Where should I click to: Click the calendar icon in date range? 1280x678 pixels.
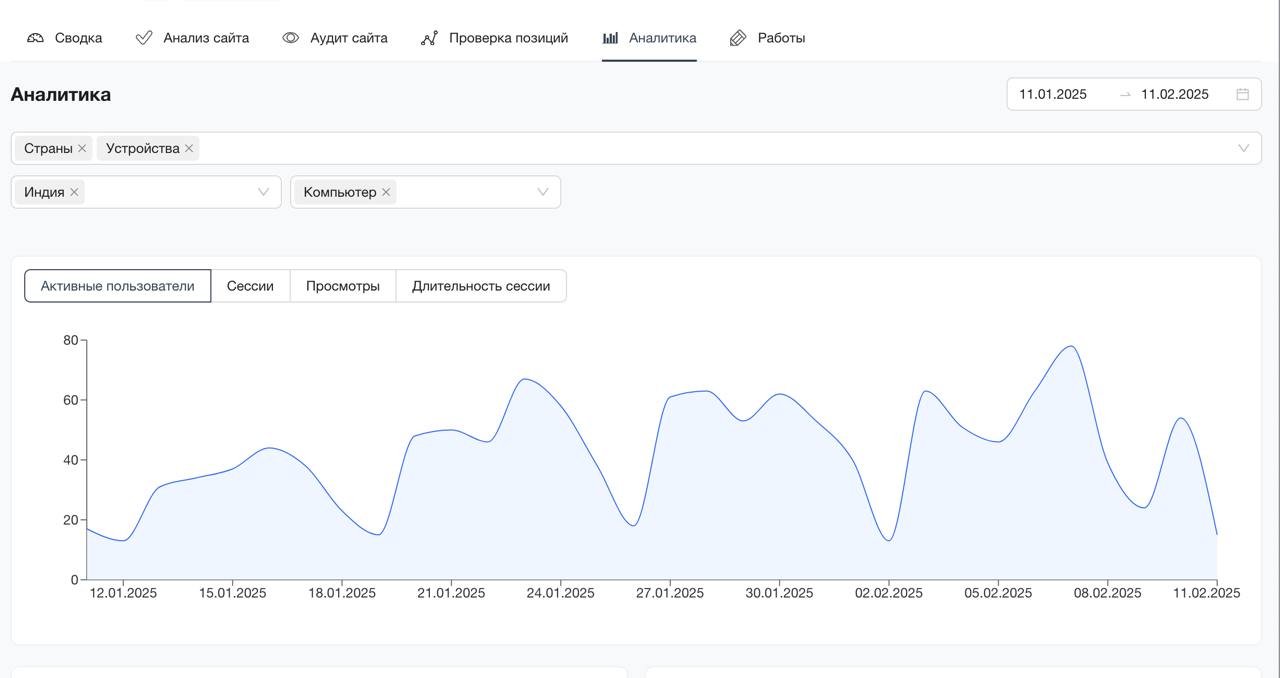[x=1243, y=94]
